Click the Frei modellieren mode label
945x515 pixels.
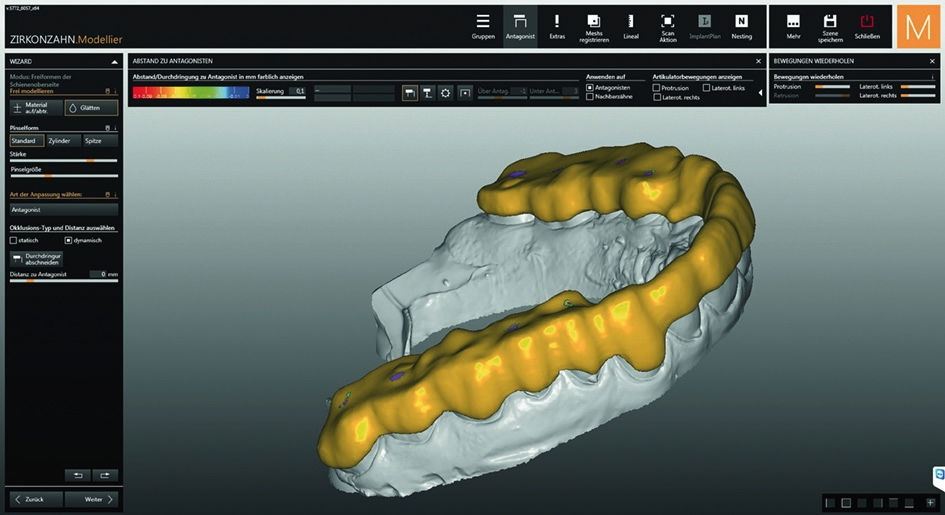31,92
